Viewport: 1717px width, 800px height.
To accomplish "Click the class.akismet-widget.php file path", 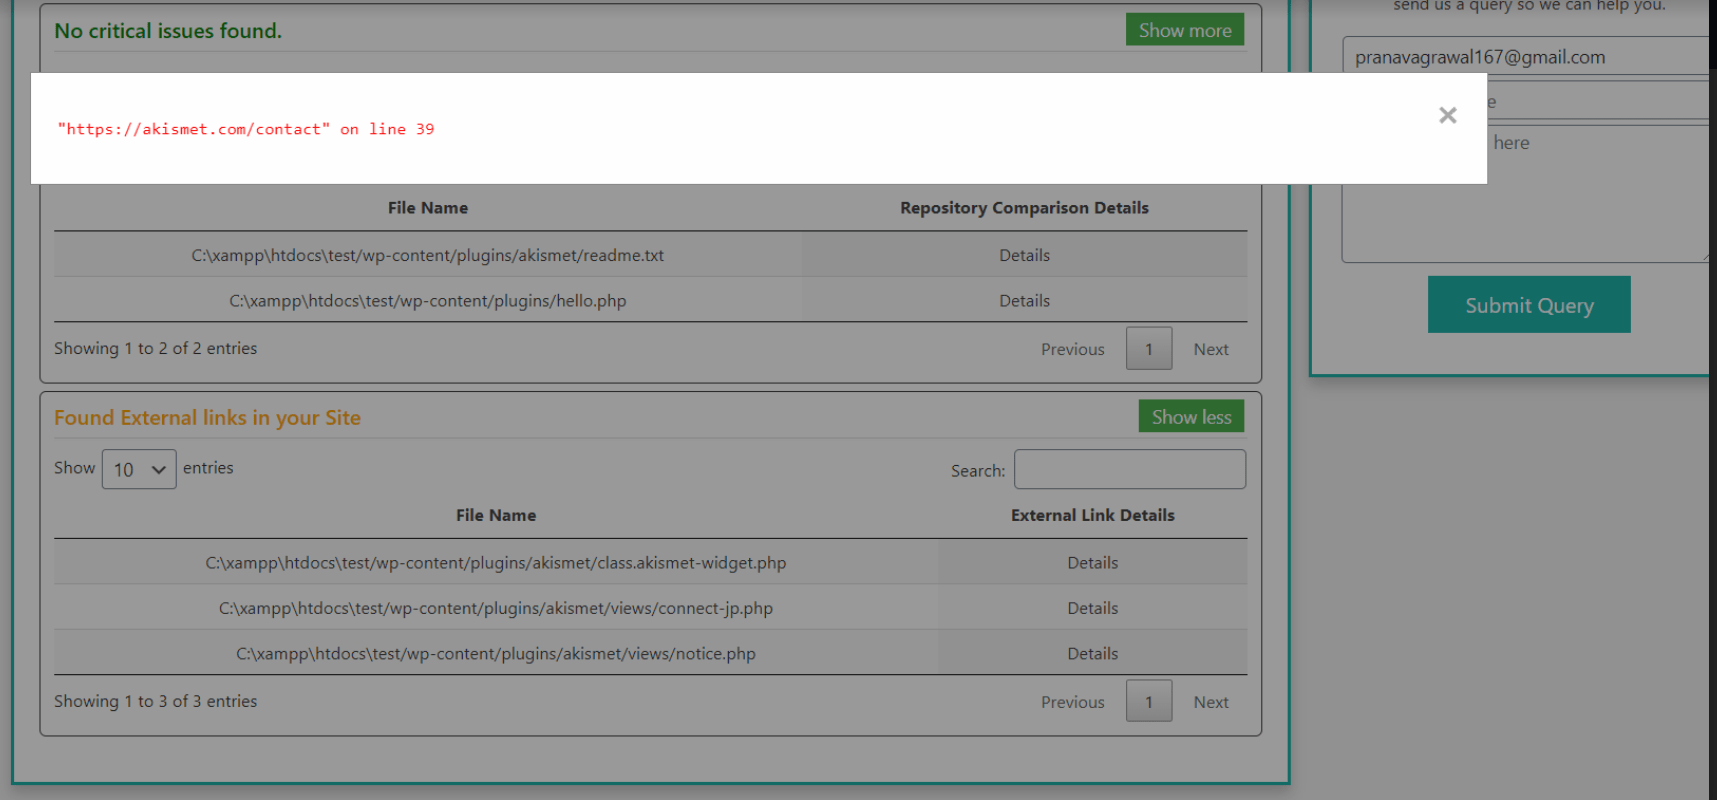I will pyautogui.click(x=496, y=563).
